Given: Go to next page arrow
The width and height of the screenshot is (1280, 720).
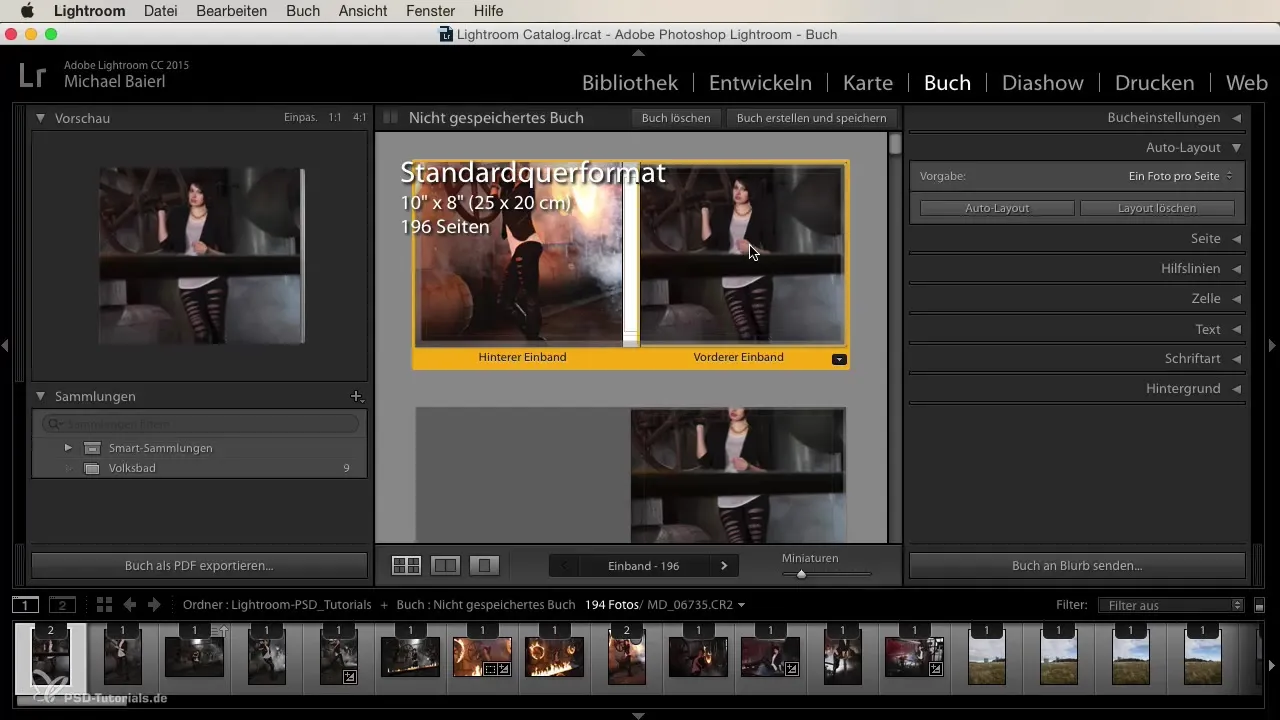Looking at the screenshot, I should pyautogui.click(x=724, y=566).
